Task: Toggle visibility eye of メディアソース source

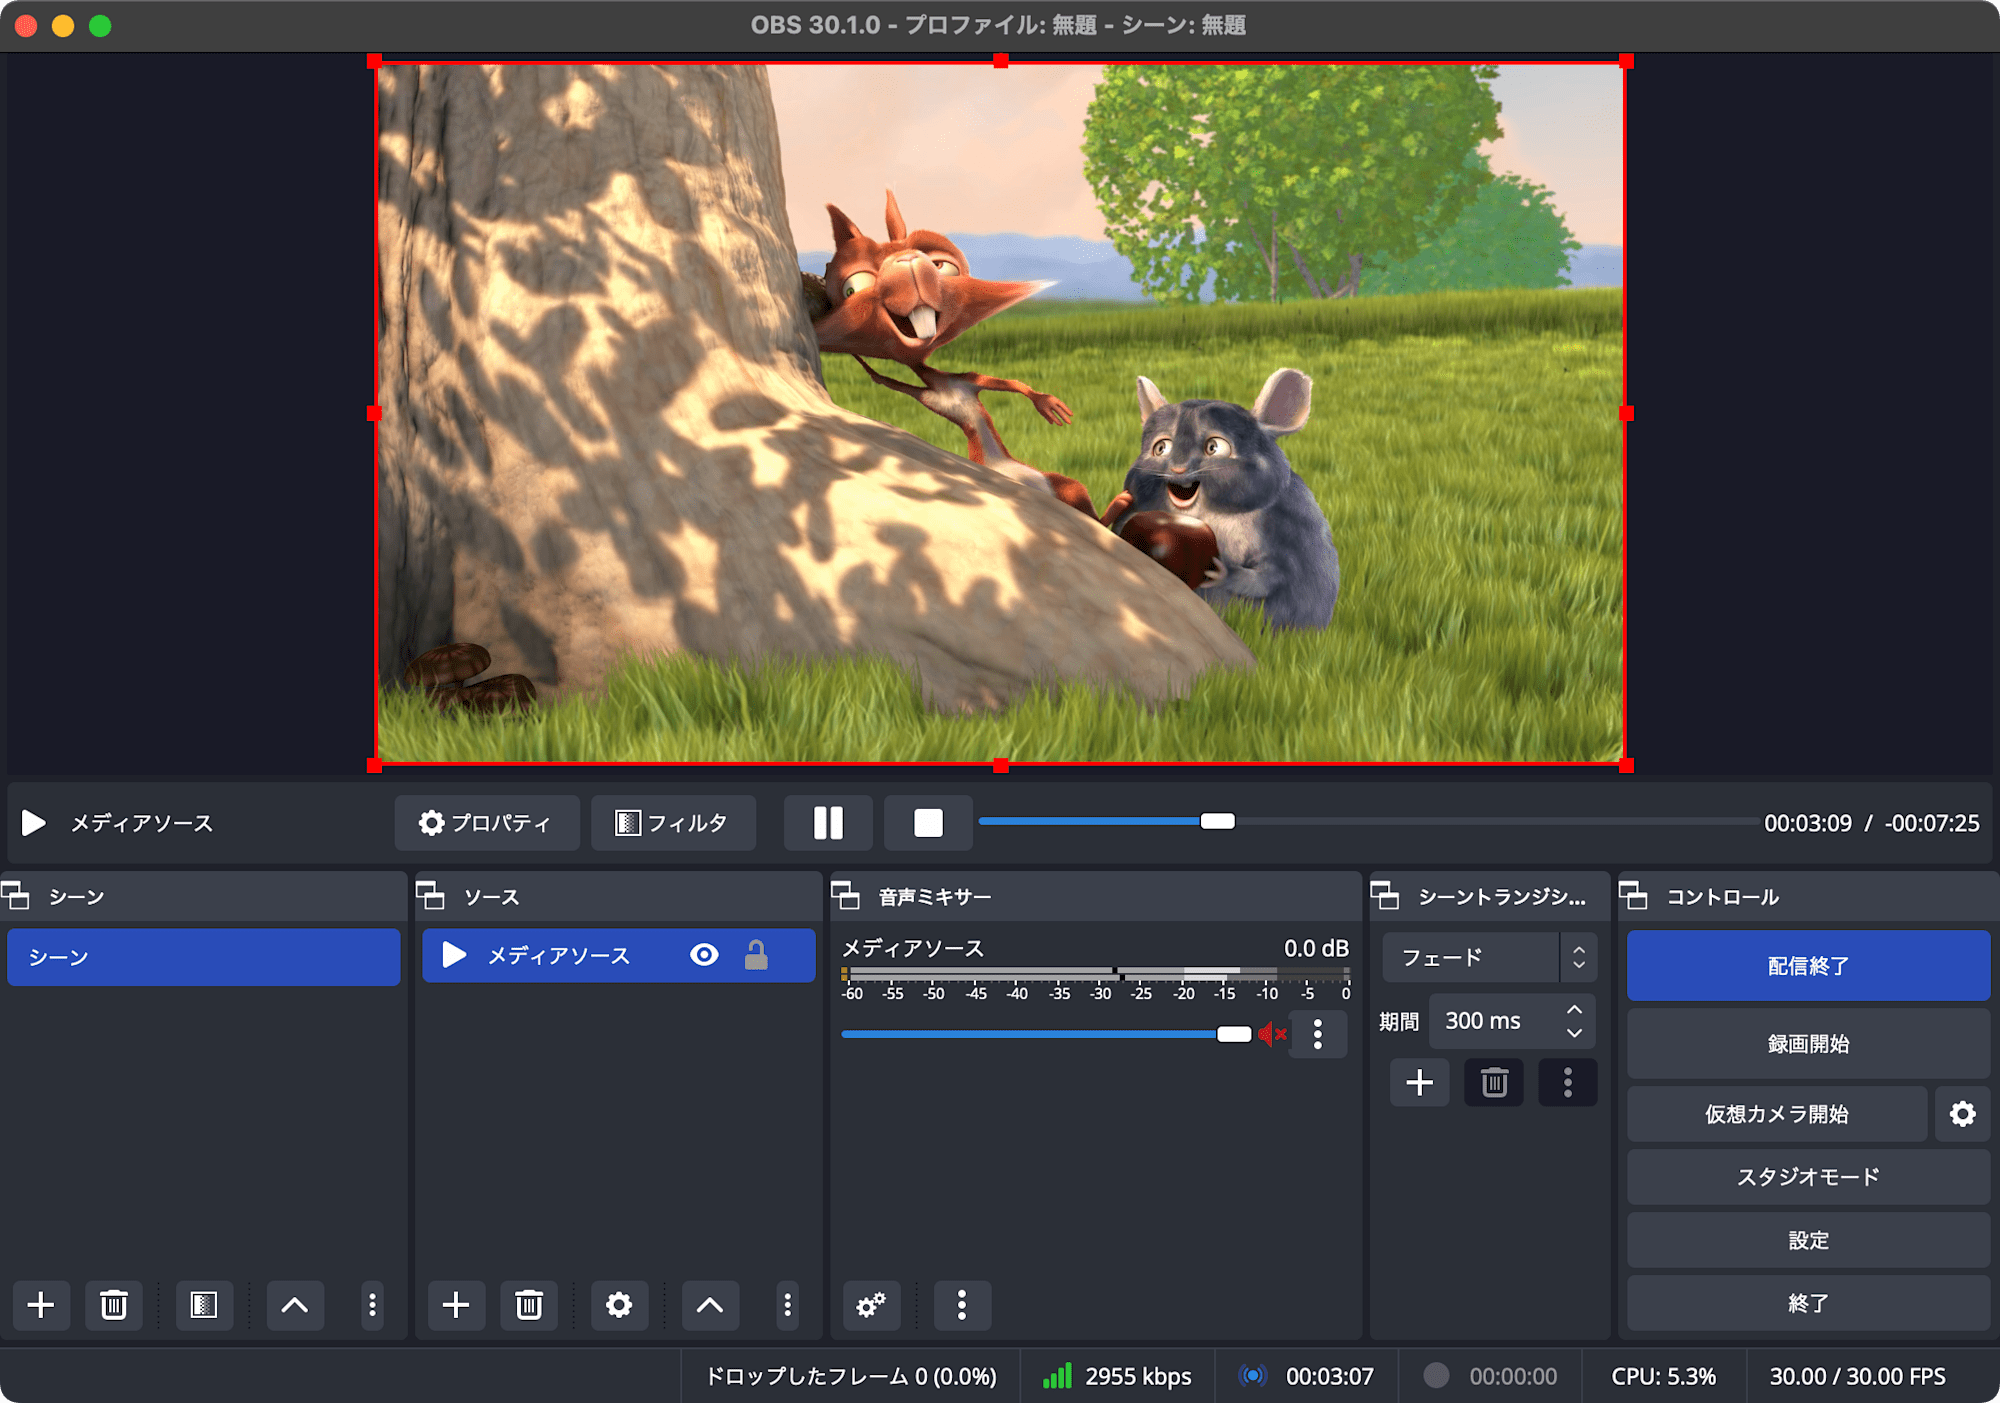Action: pyautogui.click(x=704, y=955)
